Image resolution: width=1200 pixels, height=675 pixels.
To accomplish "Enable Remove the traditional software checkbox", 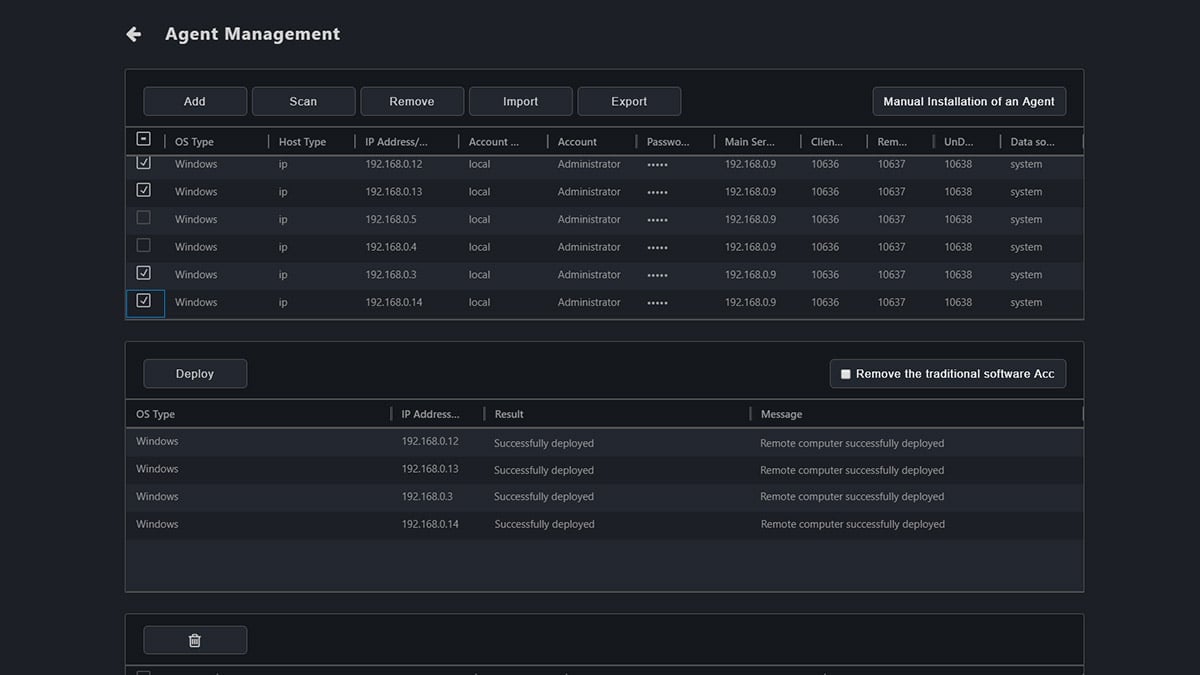I will point(846,374).
